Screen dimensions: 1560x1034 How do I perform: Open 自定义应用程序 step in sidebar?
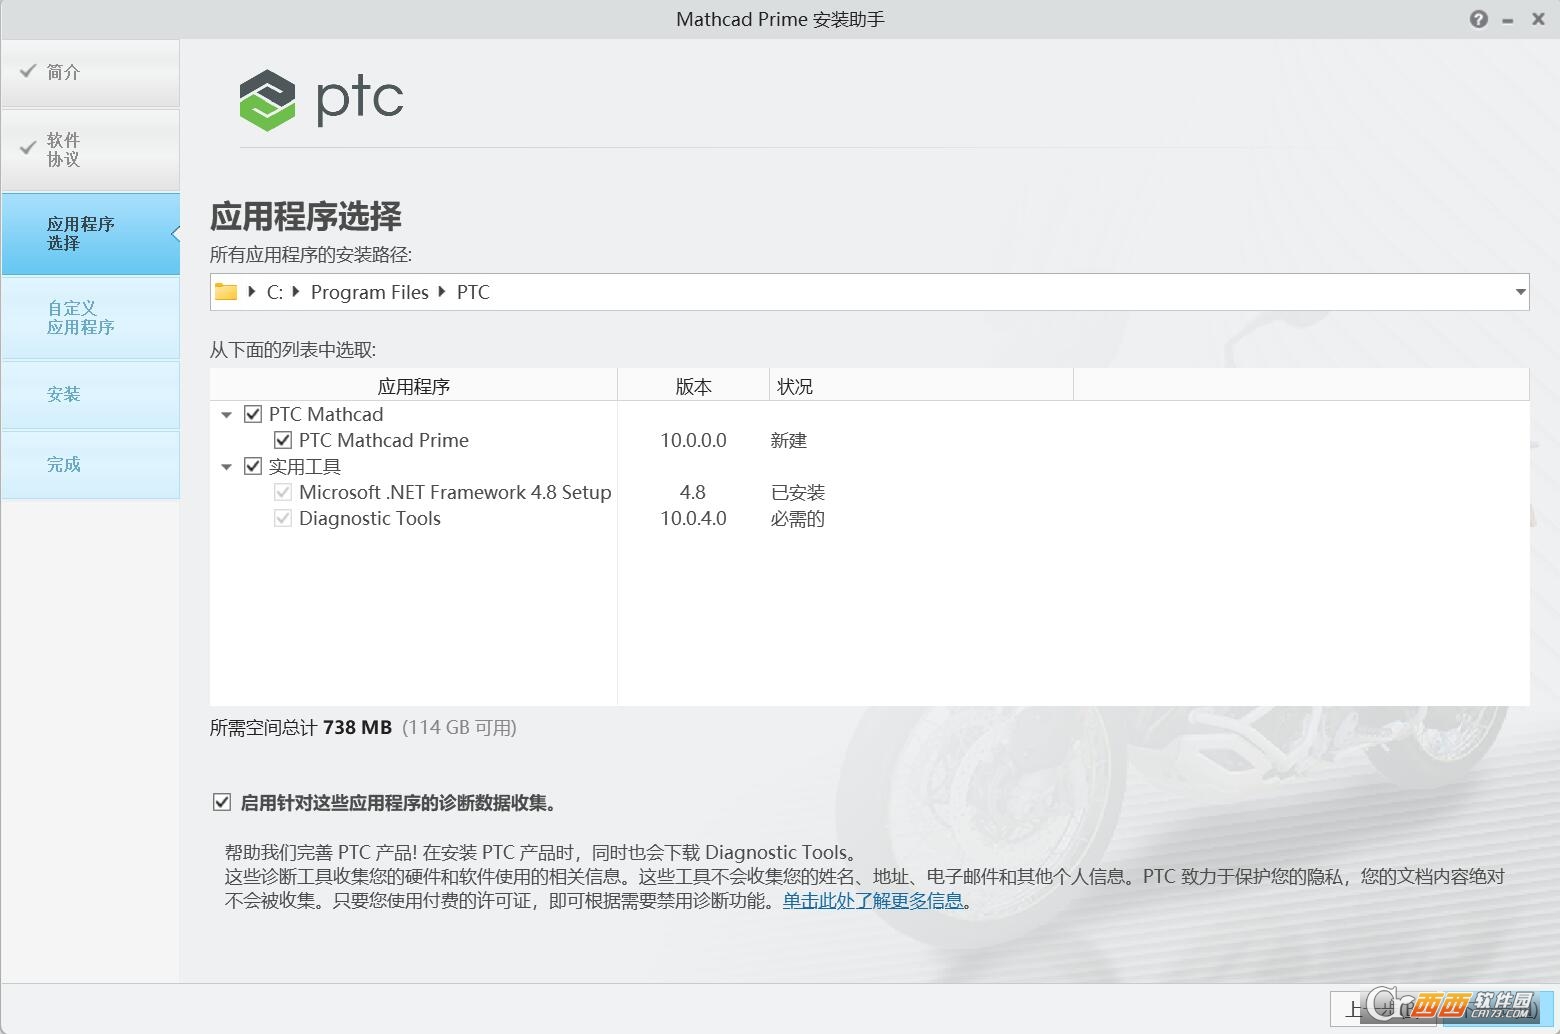(91, 318)
